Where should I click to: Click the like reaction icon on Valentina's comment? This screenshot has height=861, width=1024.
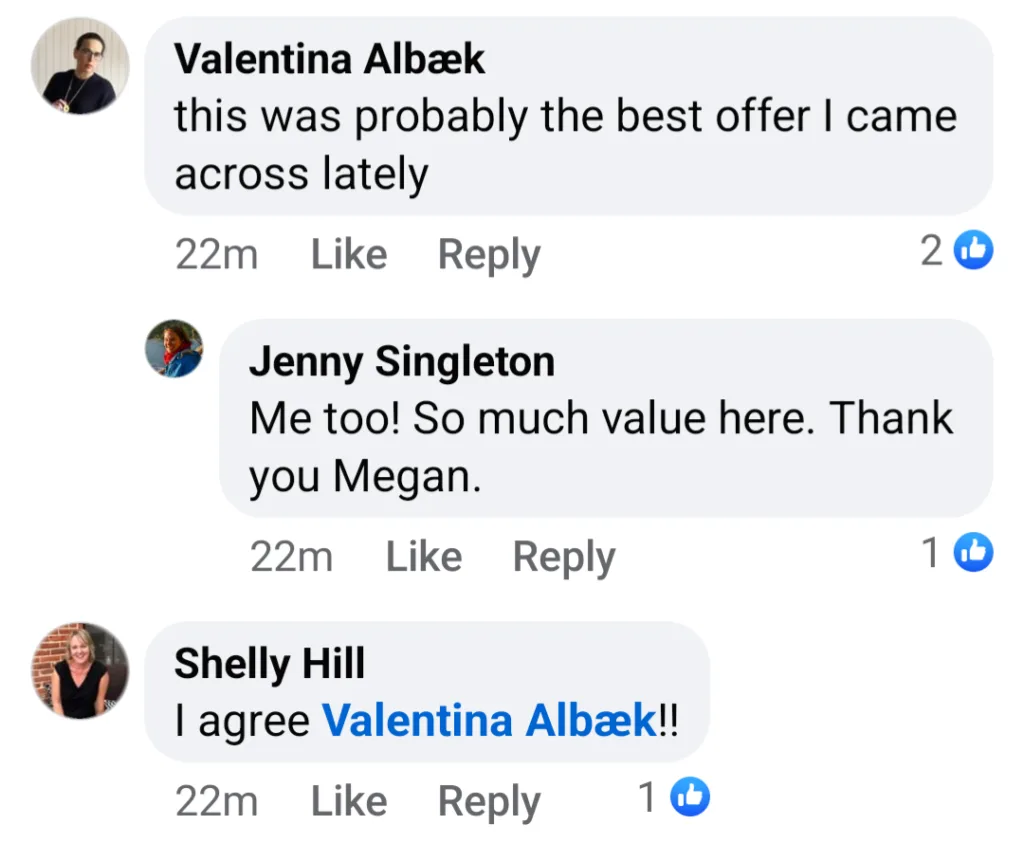click(x=974, y=251)
